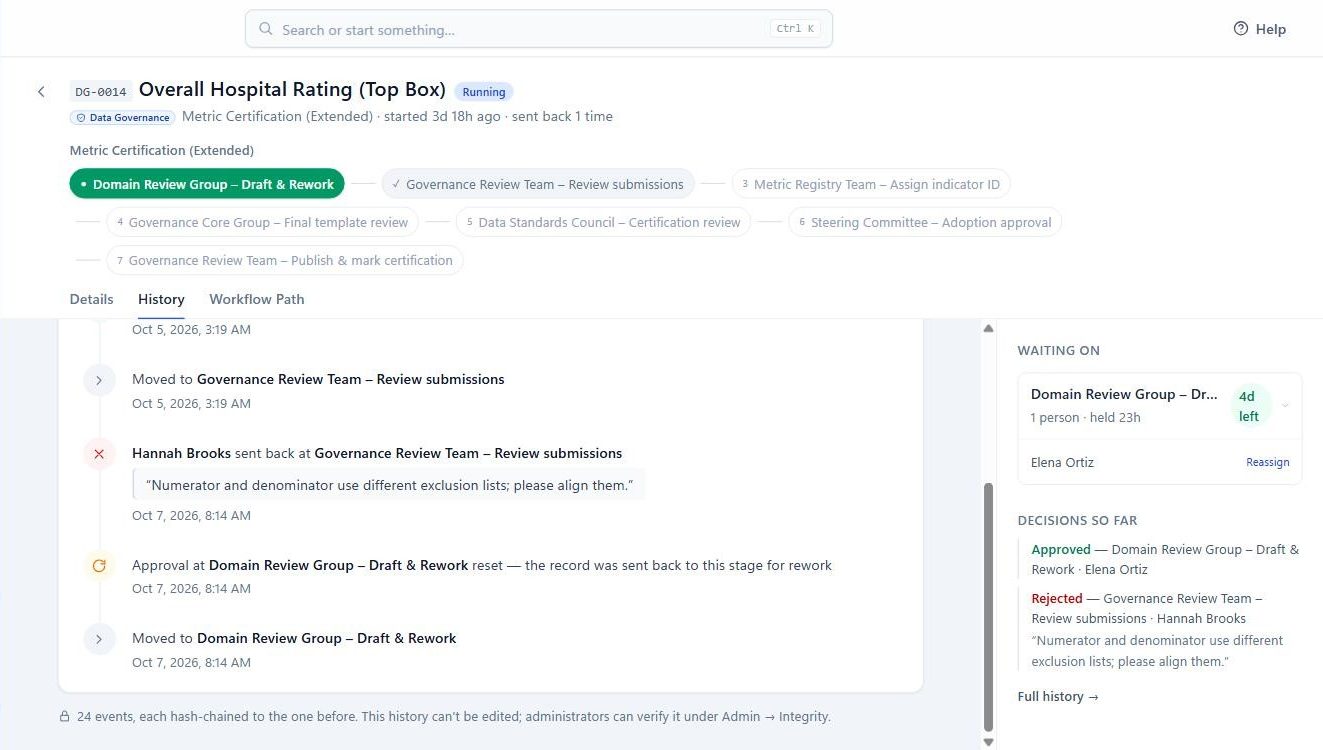Click the lock icon beside the hash-chain note

pyautogui.click(x=64, y=717)
